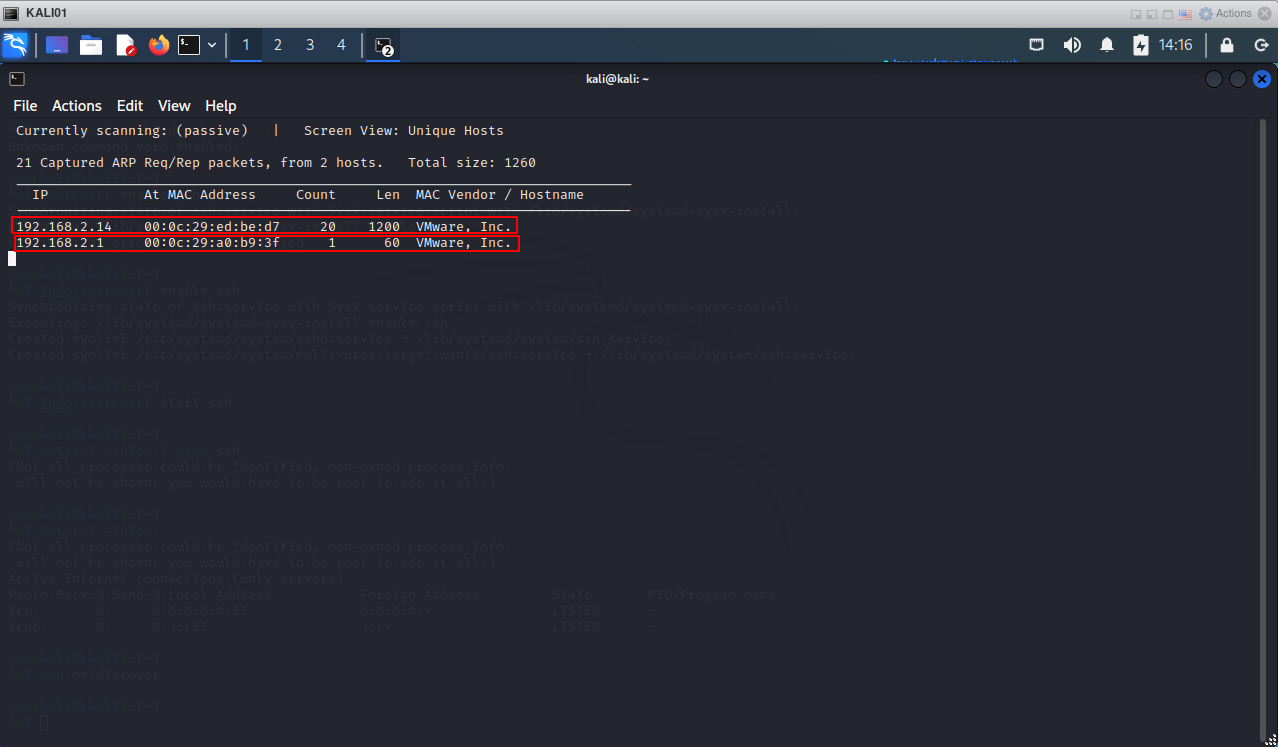Open the Kali dragon applications menu
Screen dimensions: 1278x747
click(15, 45)
